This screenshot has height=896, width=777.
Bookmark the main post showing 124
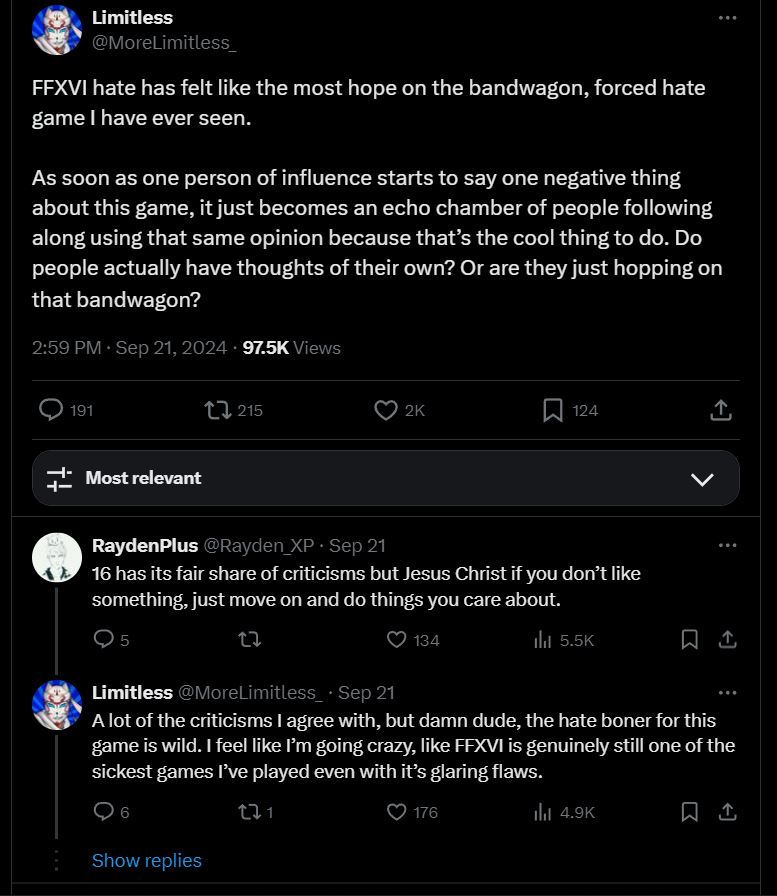(x=553, y=410)
